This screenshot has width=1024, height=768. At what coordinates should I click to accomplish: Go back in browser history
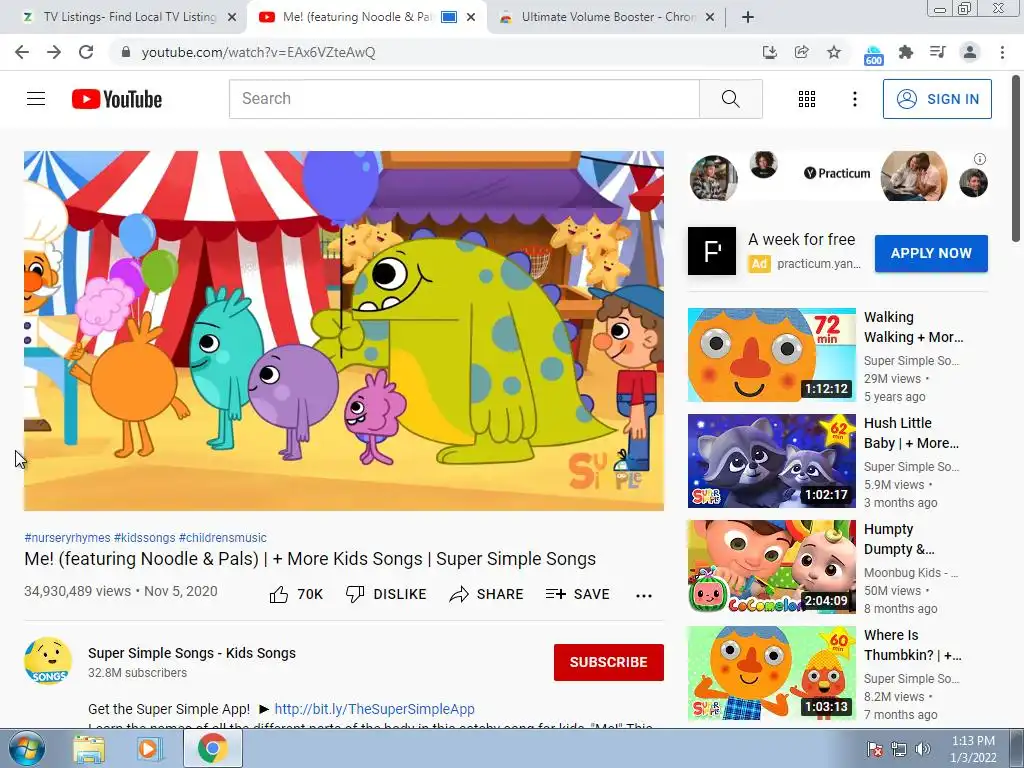coord(22,52)
